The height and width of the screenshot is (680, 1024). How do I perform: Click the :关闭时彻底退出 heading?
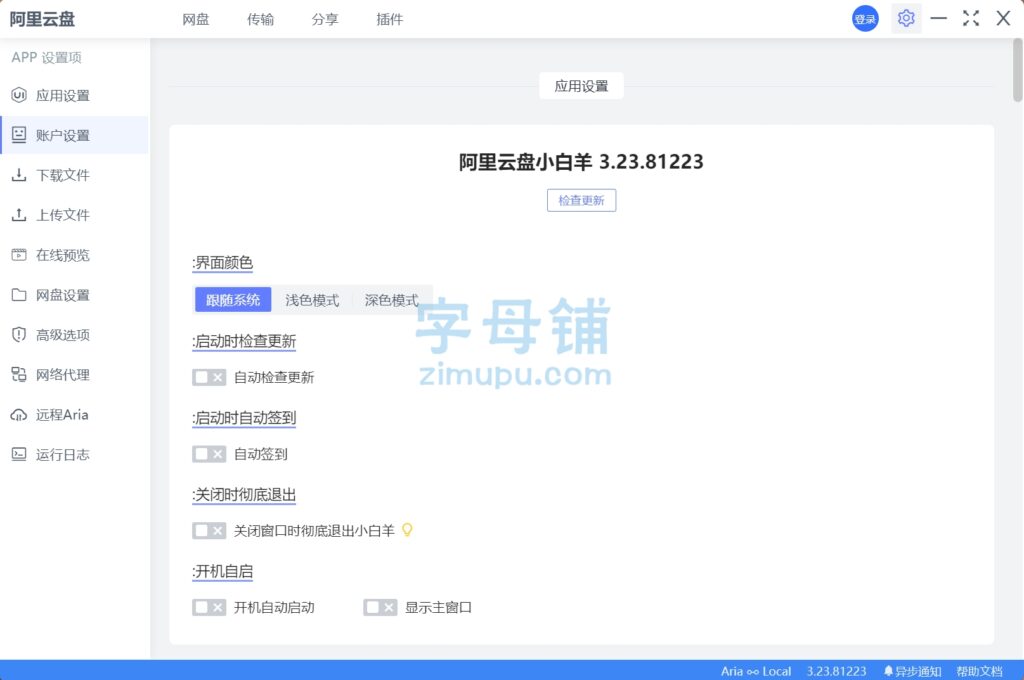244,494
